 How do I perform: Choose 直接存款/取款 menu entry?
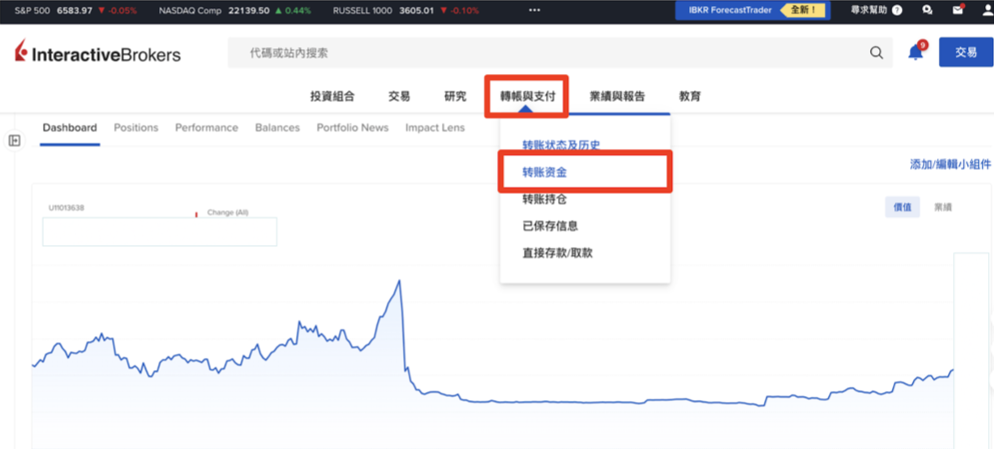point(557,253)
